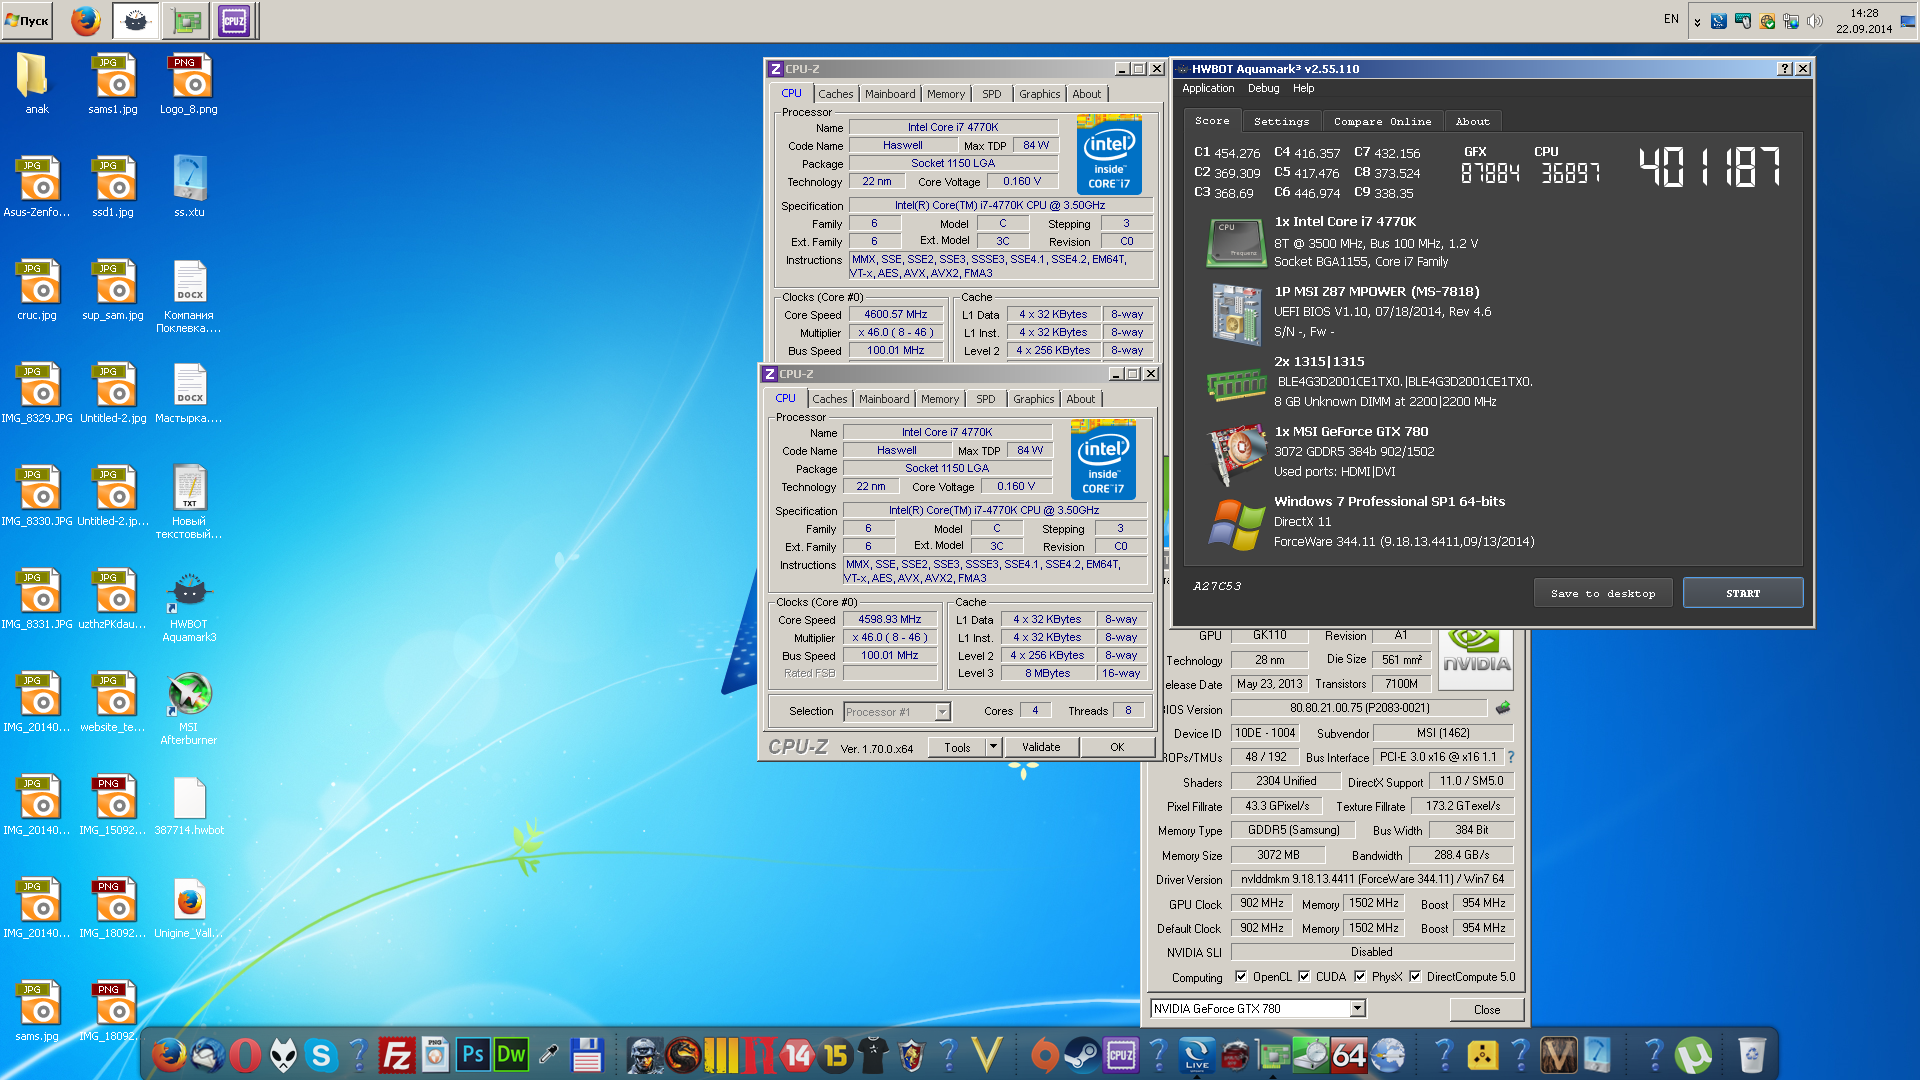
Task: Toggle the PhysX checkbox in GPU-Z
Action: (1360, 977)
